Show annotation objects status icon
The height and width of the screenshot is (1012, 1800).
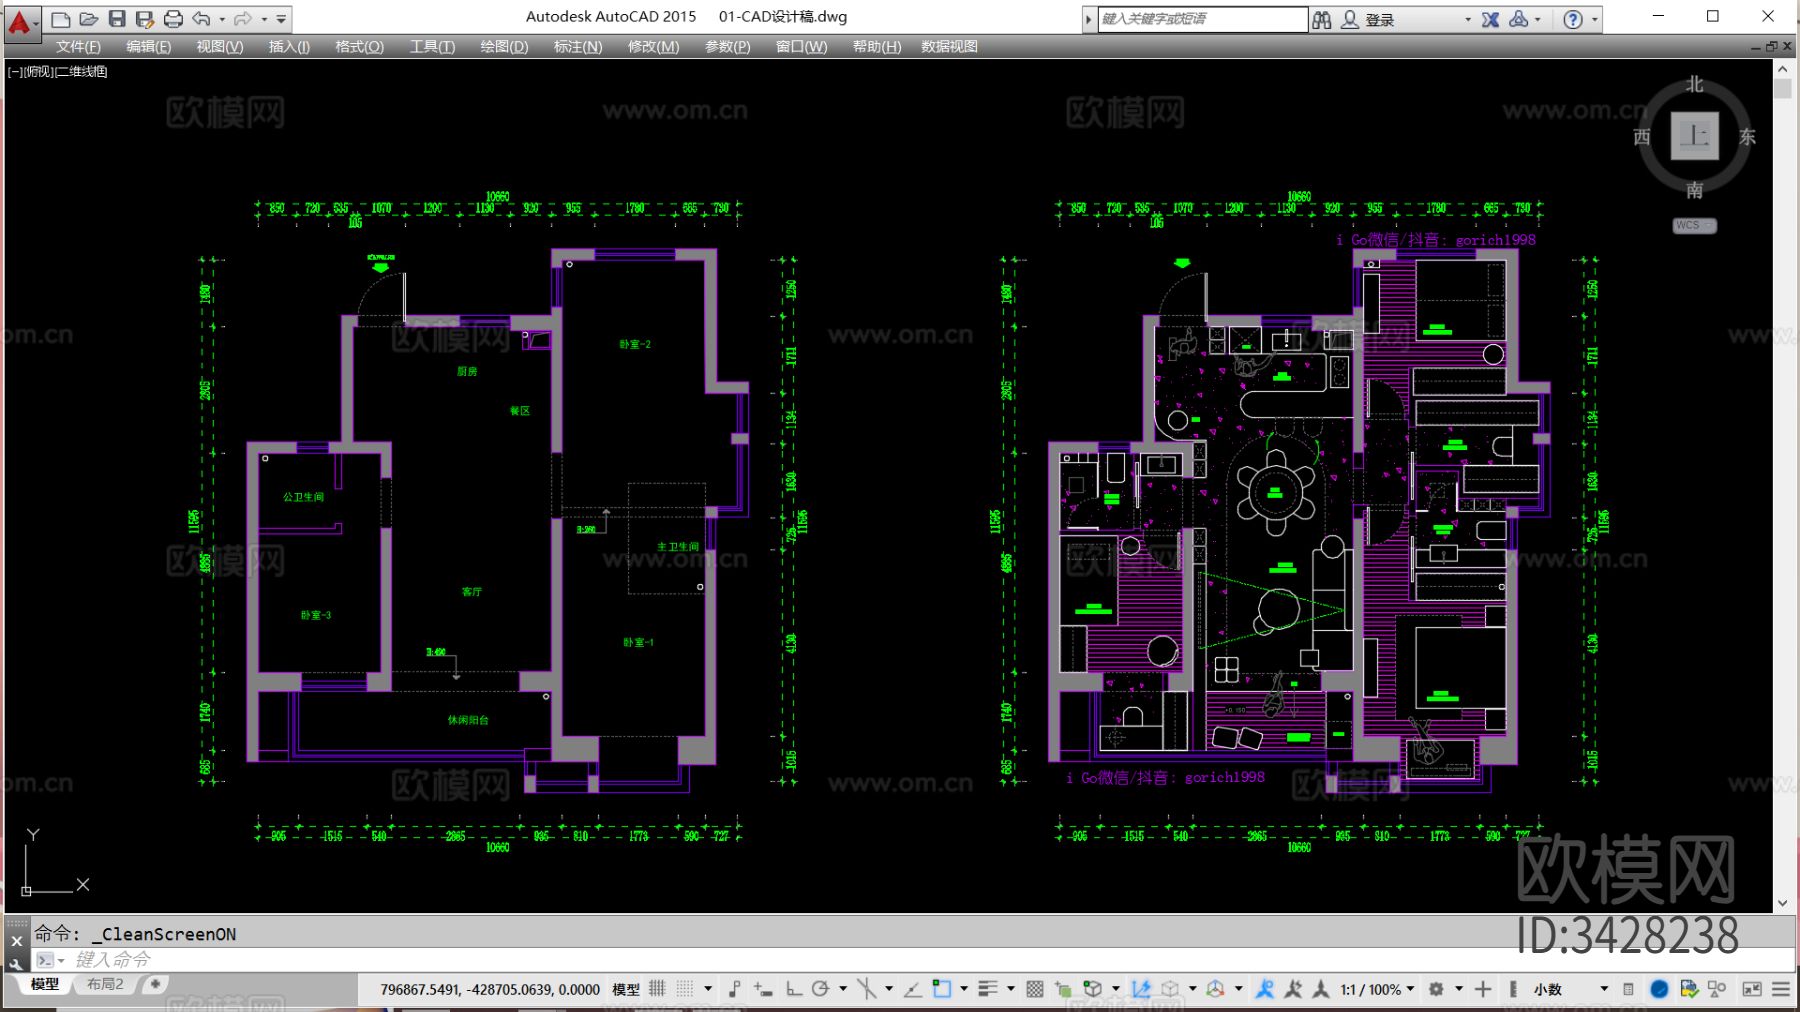point(1264,989)
